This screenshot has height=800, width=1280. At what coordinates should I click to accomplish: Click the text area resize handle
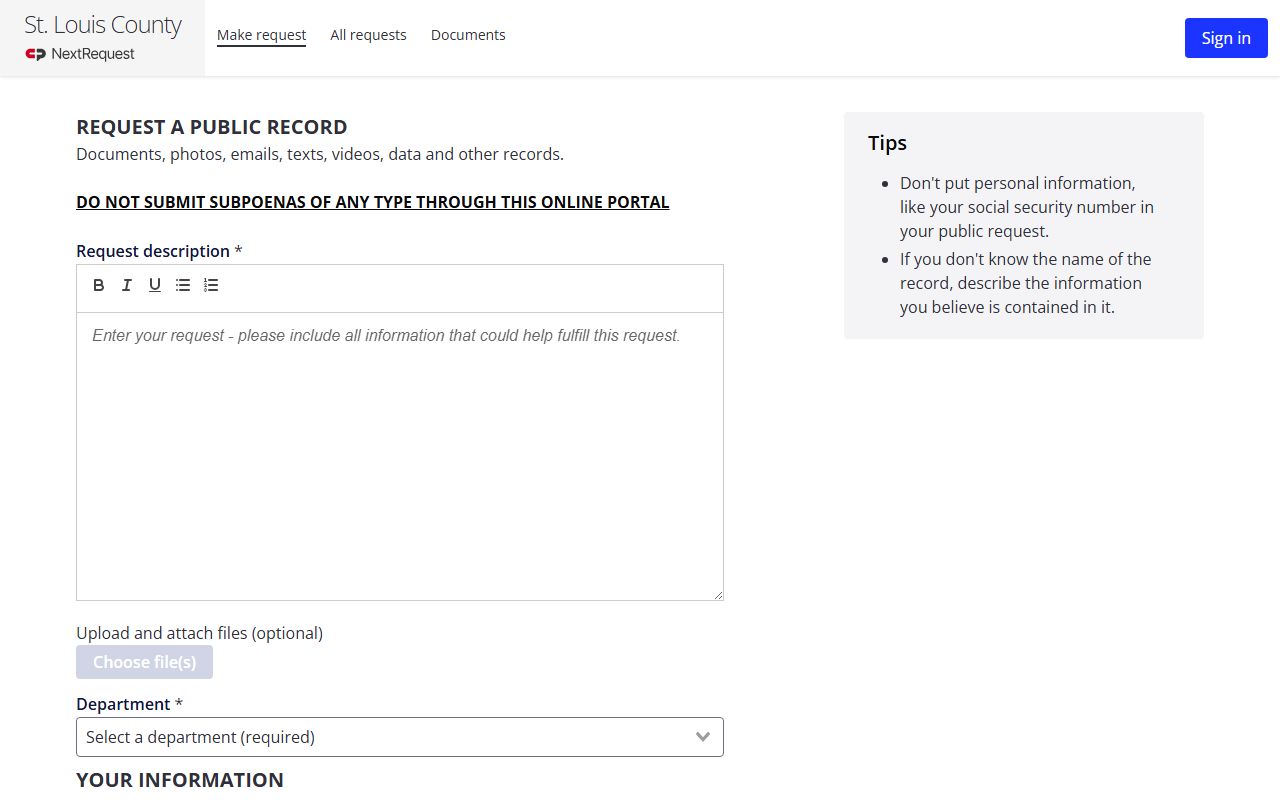pos(718,595)
